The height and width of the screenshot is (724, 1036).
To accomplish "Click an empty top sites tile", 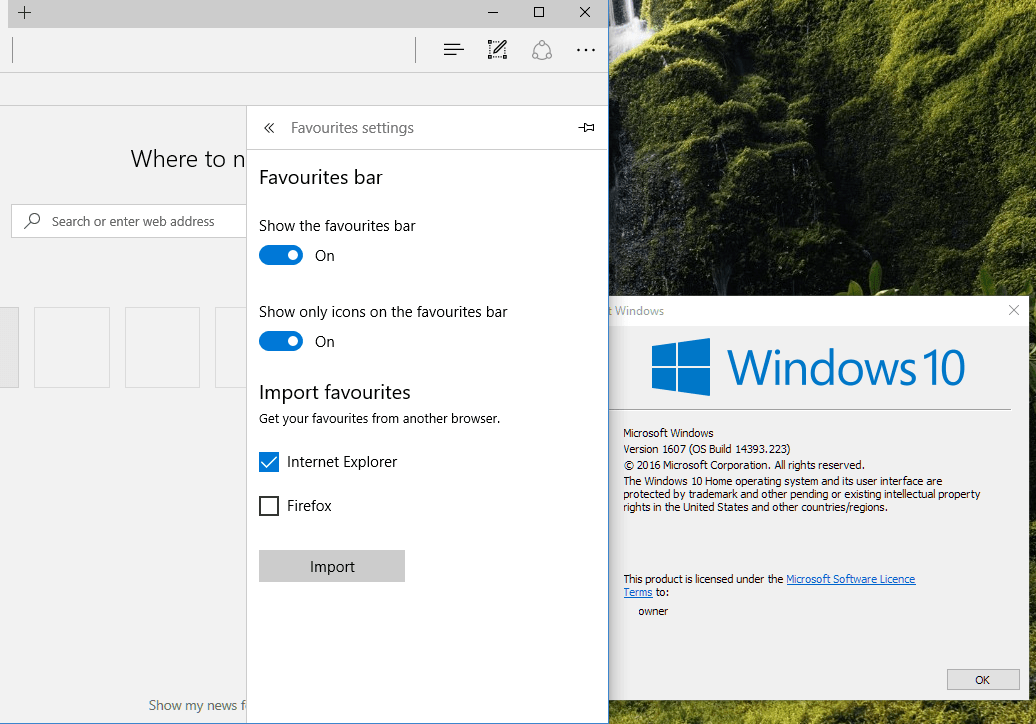I will (x=72, y=347).
